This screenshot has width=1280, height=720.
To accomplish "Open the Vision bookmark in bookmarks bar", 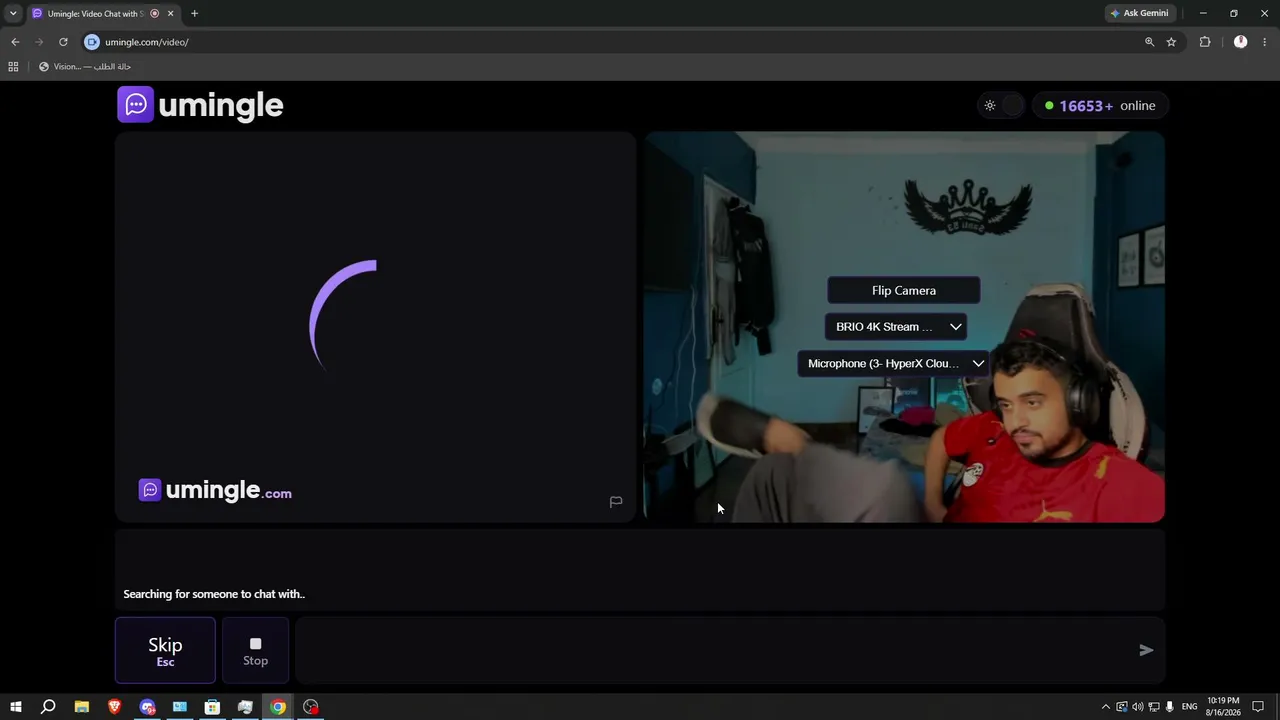I will pos(85,67).
